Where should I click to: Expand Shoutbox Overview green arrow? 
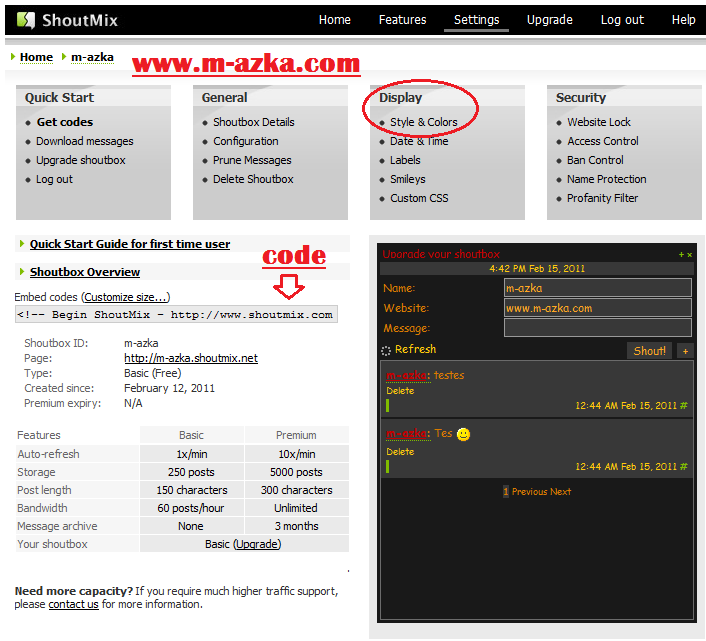click(22, 271)
